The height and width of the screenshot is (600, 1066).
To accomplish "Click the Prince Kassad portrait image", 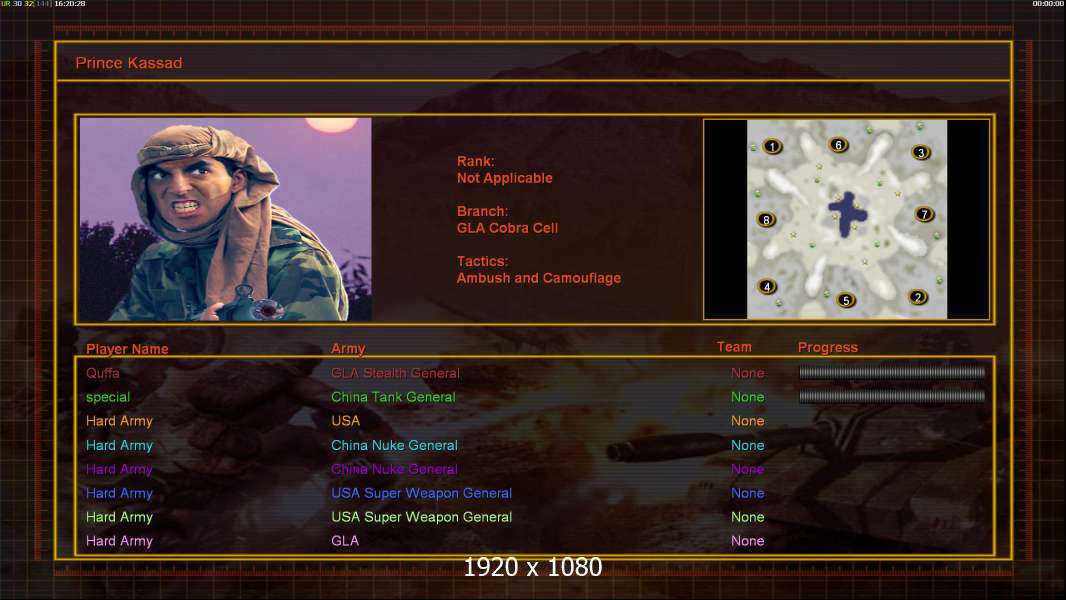I will click(x=226, y=219).
